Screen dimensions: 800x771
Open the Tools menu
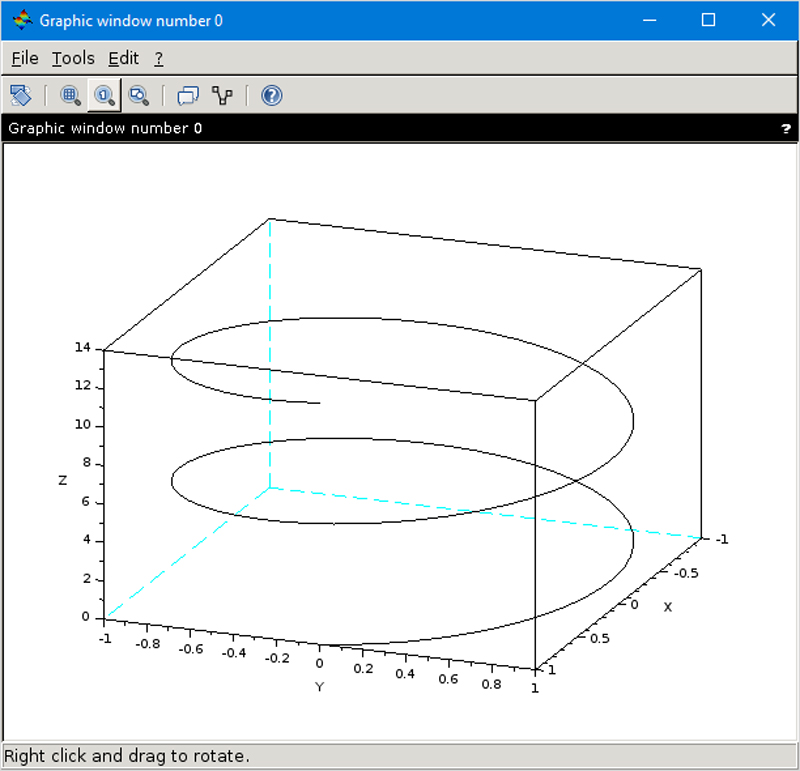point(72,58)
